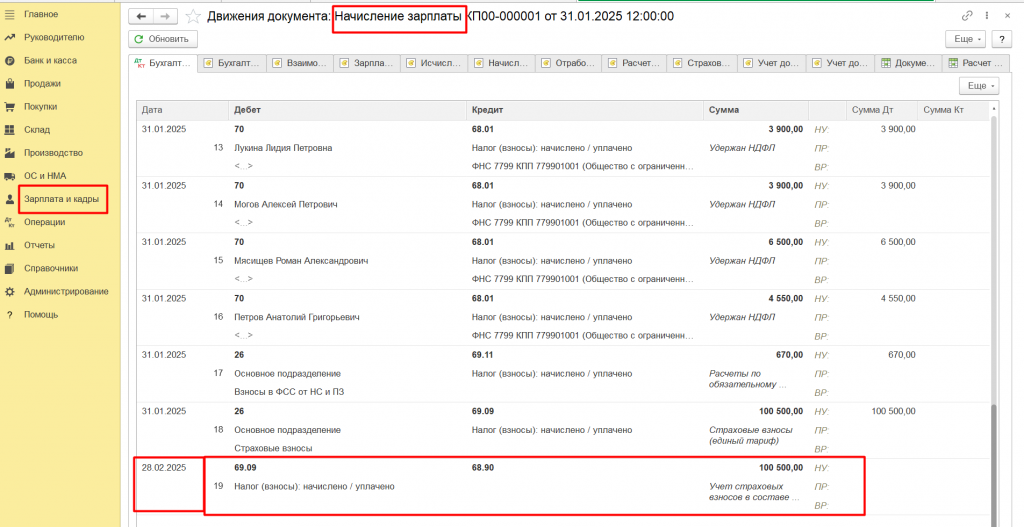Click the Дебет column header
The width and height of the screenshot is (1024, 527).
(x=347, y=110)
